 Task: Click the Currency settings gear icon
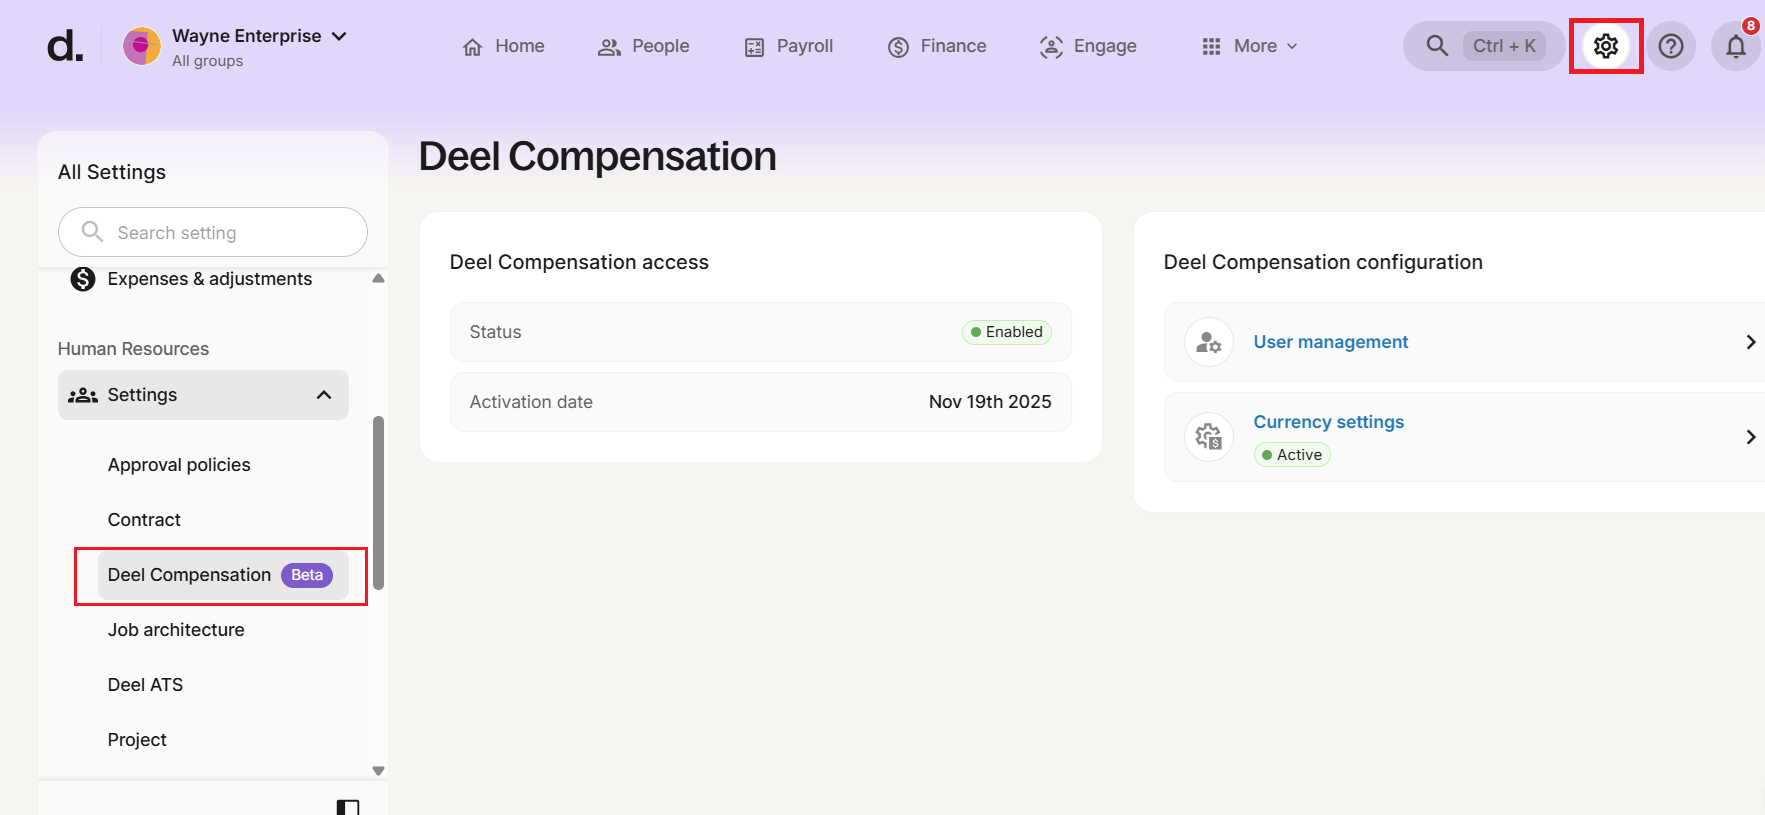(1208, 437)
